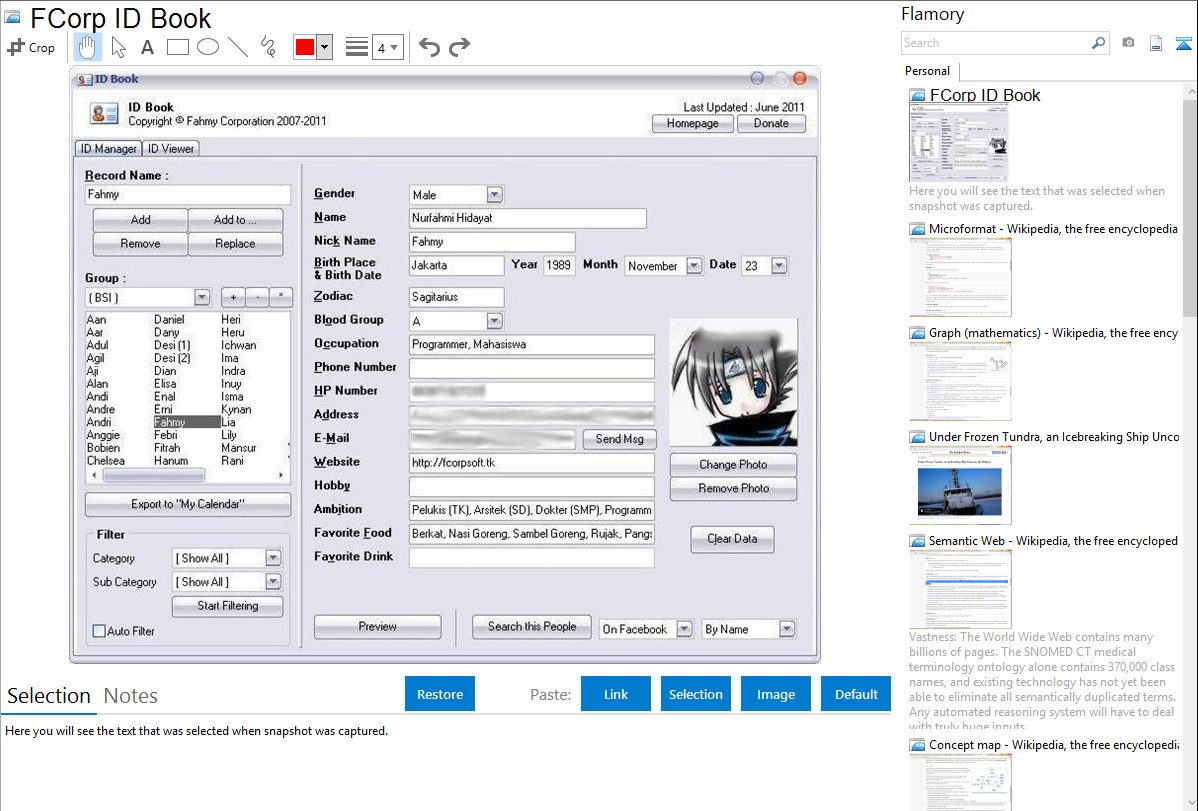Activate the hand pan tool

[88, 47]
